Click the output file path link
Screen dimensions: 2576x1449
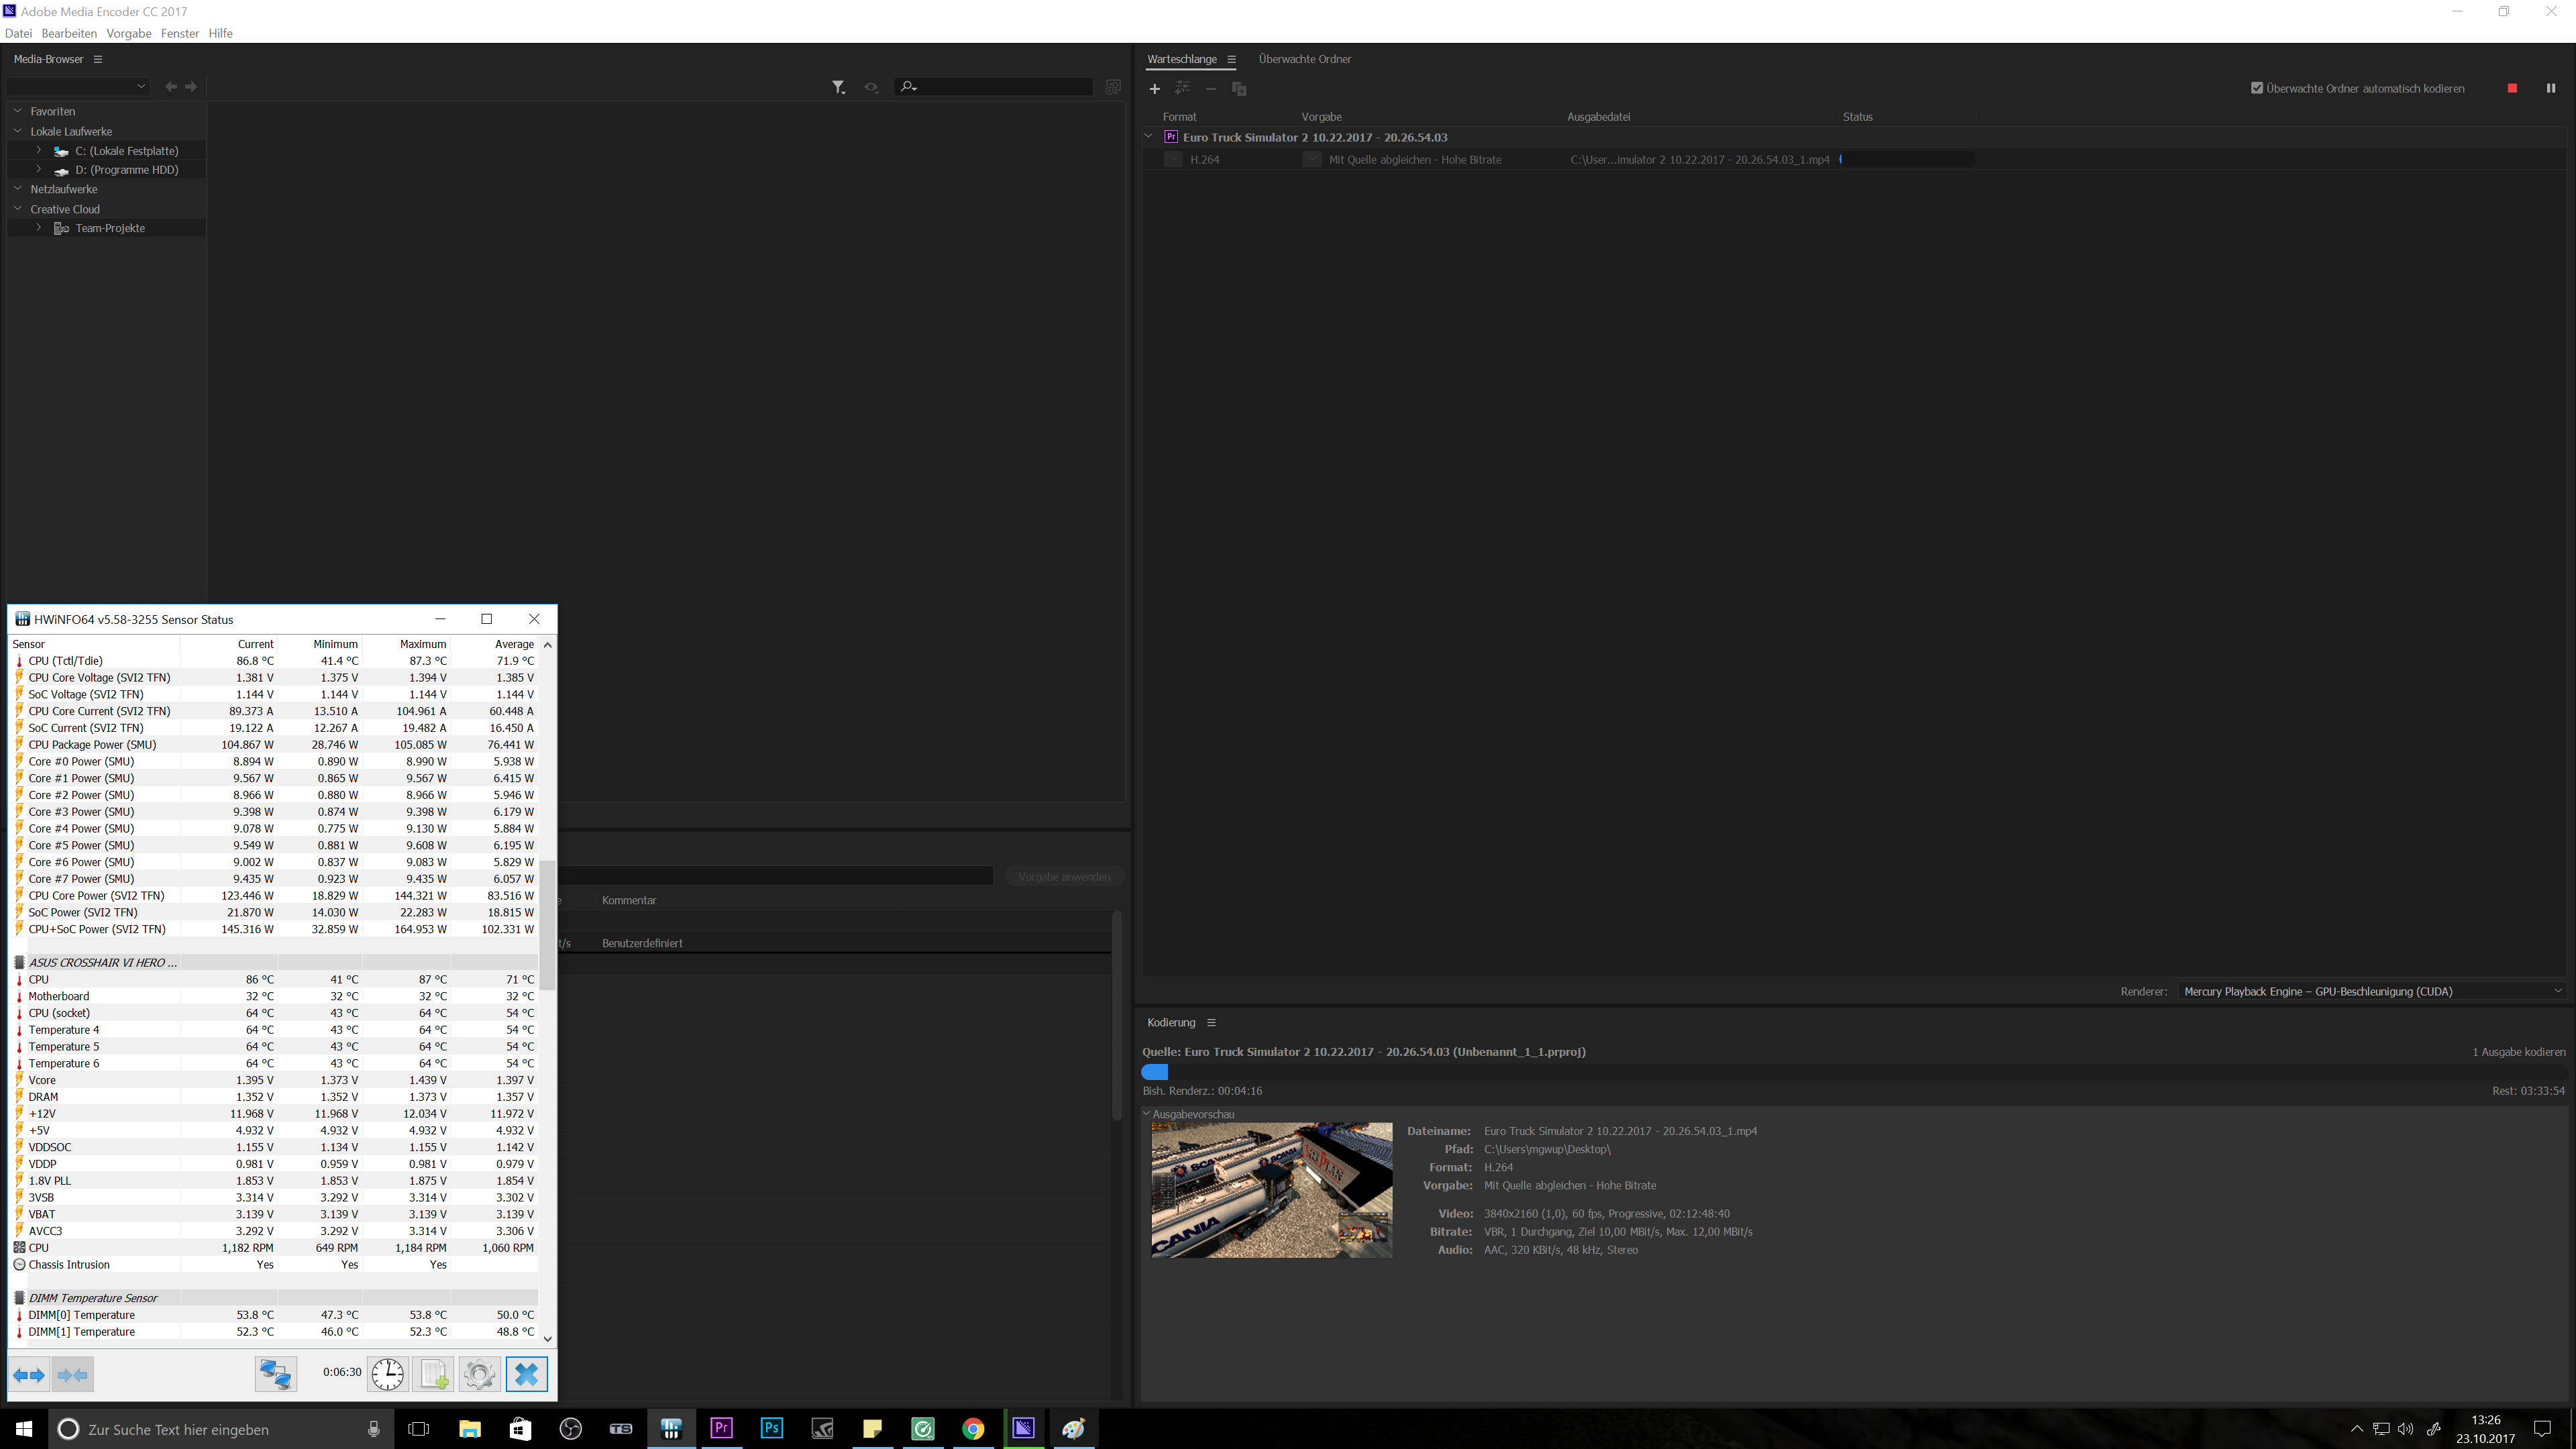[1699, 159]
